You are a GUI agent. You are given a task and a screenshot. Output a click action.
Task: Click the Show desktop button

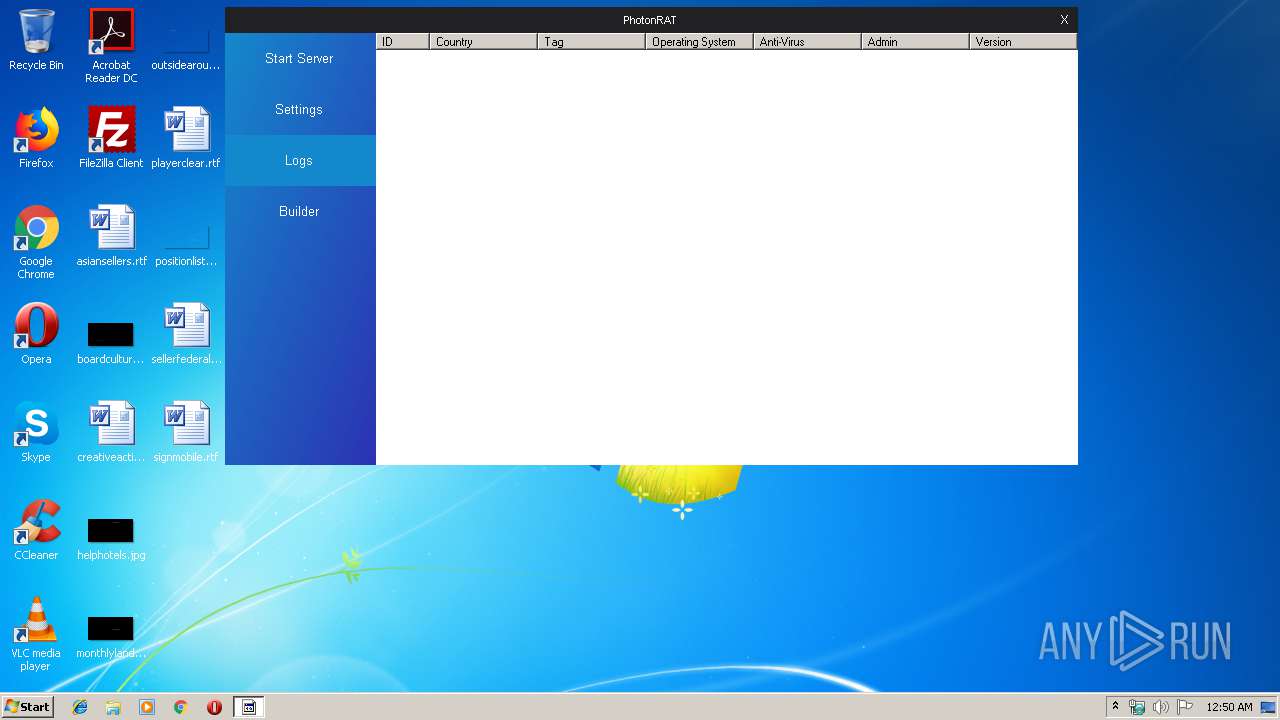pos(1270,707)
